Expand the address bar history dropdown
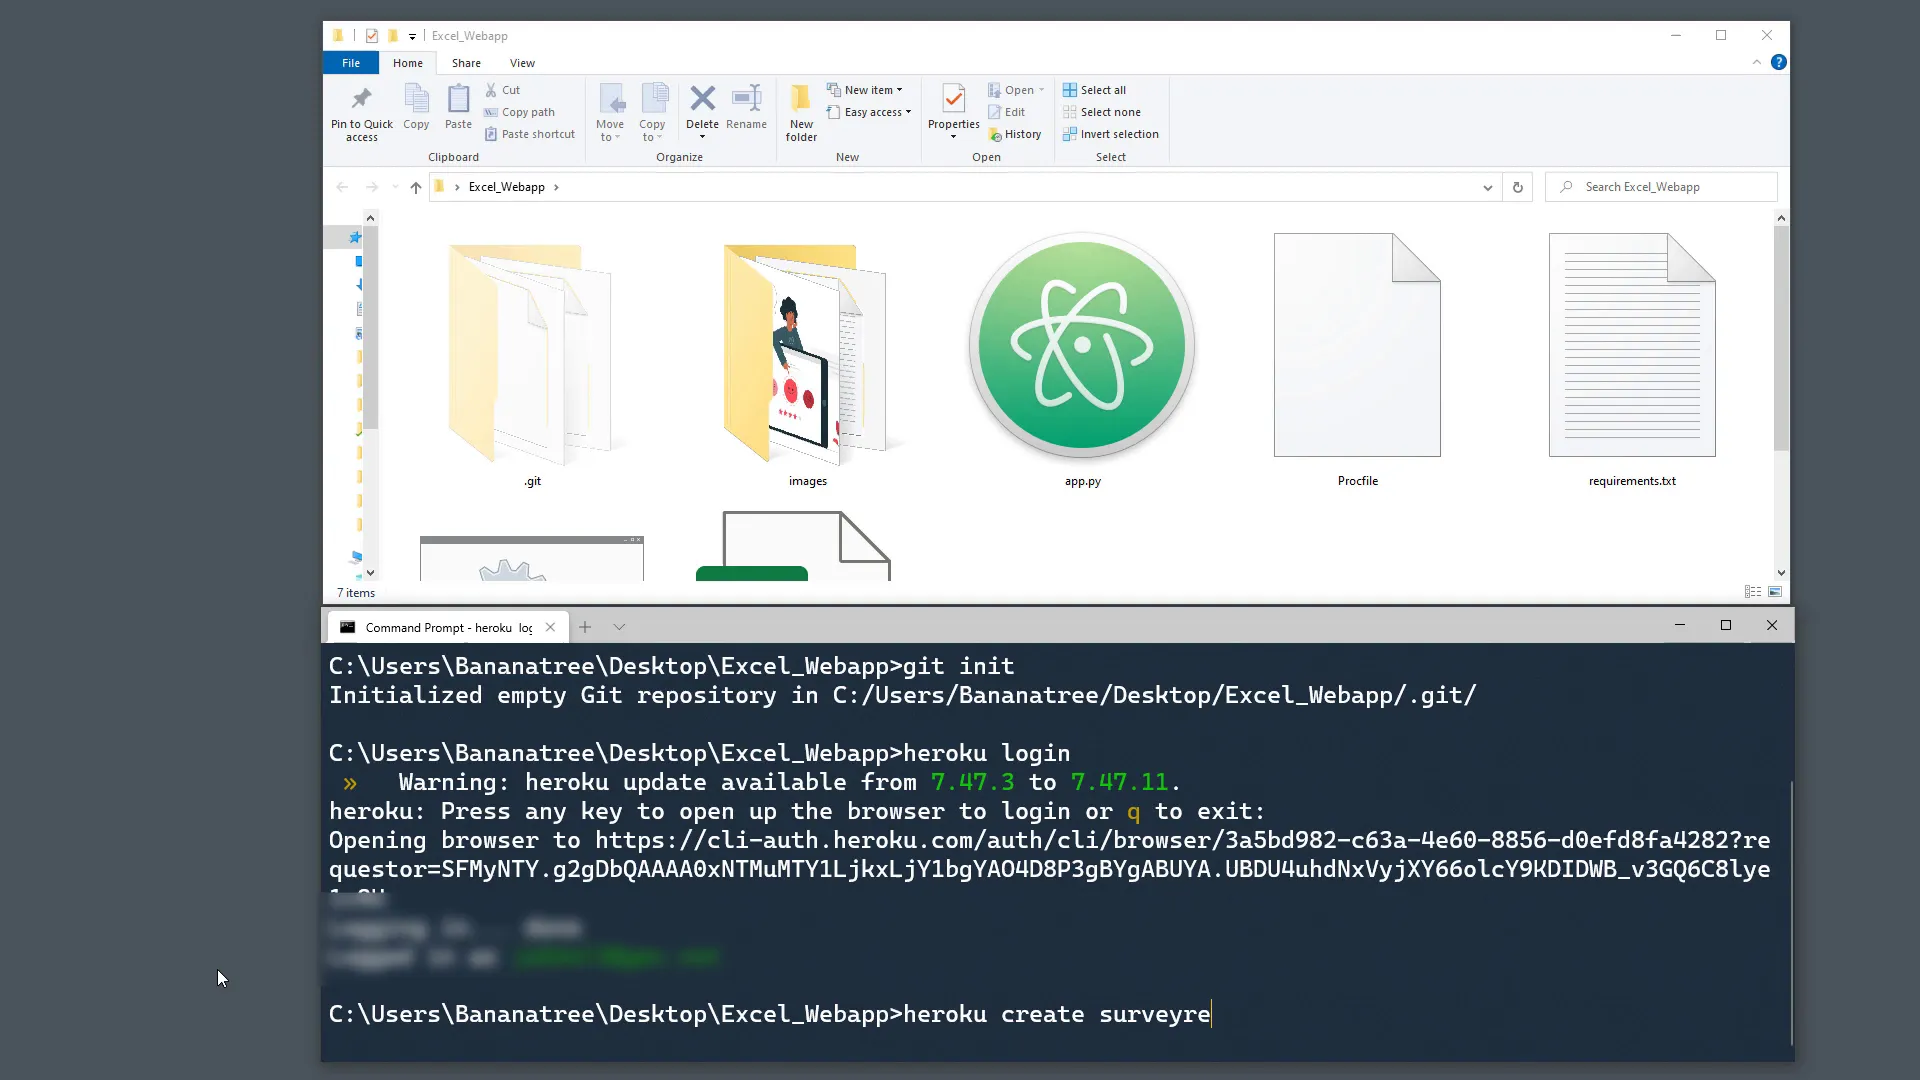1920x1080 pixels. point(1487,187)
